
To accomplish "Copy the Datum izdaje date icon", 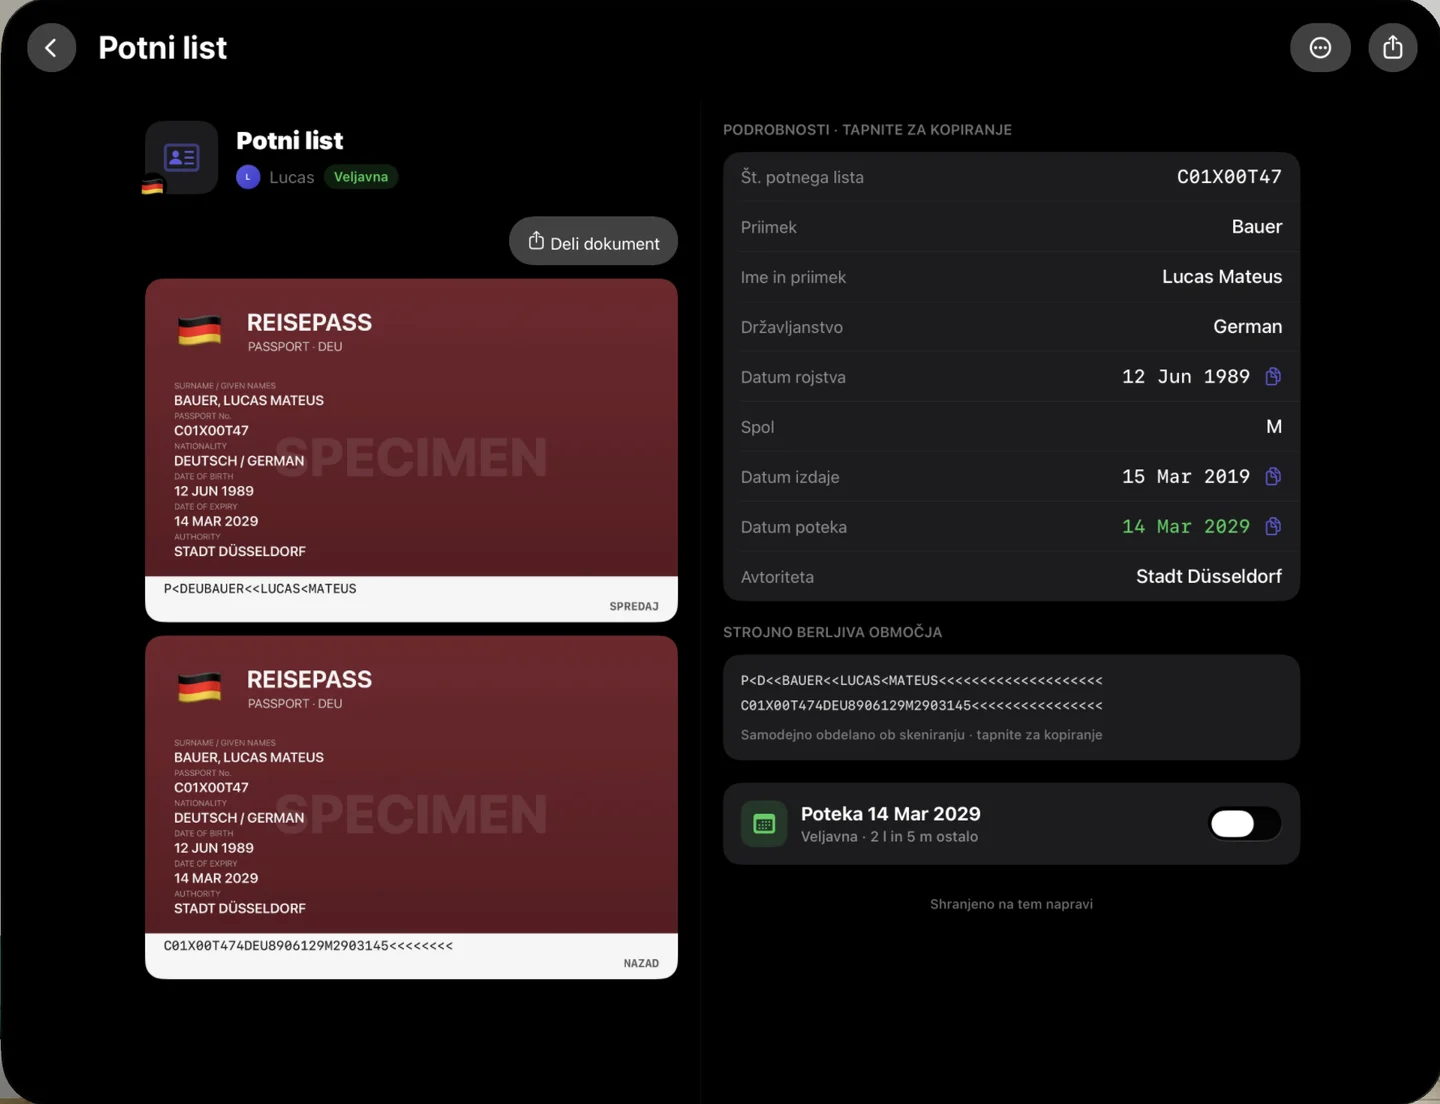I will point(1273,477).
